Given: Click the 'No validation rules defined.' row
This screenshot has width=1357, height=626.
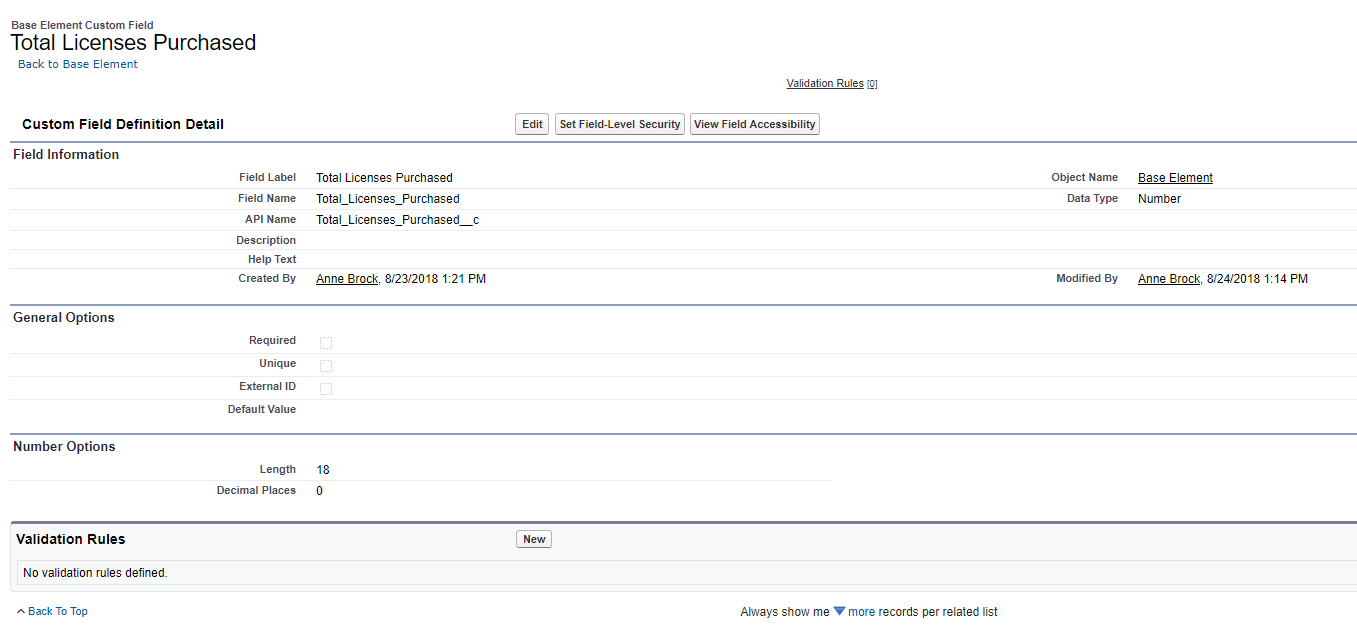Looking at the screenshot, I should coord(96,573).
